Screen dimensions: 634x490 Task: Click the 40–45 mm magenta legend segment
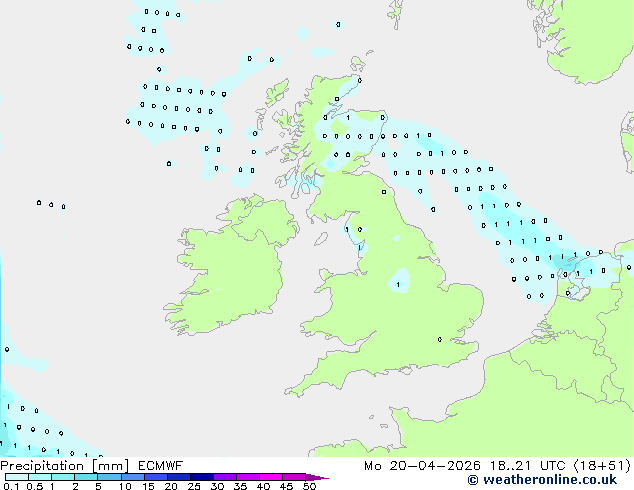pos(271,477)
